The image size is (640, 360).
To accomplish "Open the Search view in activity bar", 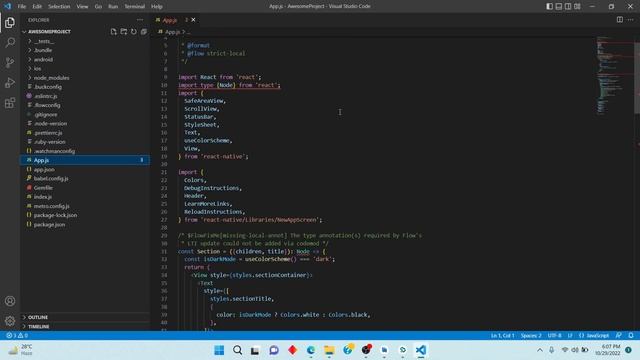I will (x=10, y=42).
